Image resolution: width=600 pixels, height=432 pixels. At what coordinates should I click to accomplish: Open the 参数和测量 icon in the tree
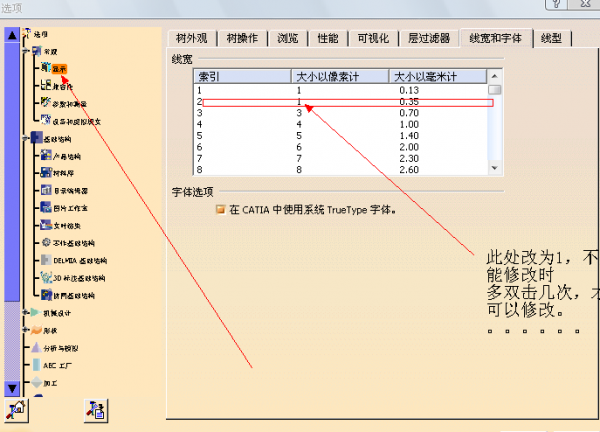[x=46, y=102]
